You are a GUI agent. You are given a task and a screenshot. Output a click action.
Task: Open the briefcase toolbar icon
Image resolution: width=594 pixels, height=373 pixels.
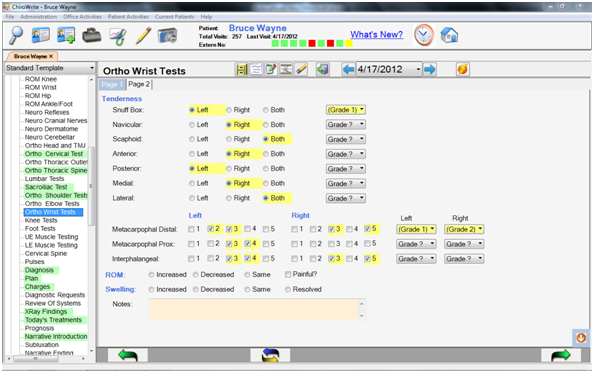tap(92, 36)
